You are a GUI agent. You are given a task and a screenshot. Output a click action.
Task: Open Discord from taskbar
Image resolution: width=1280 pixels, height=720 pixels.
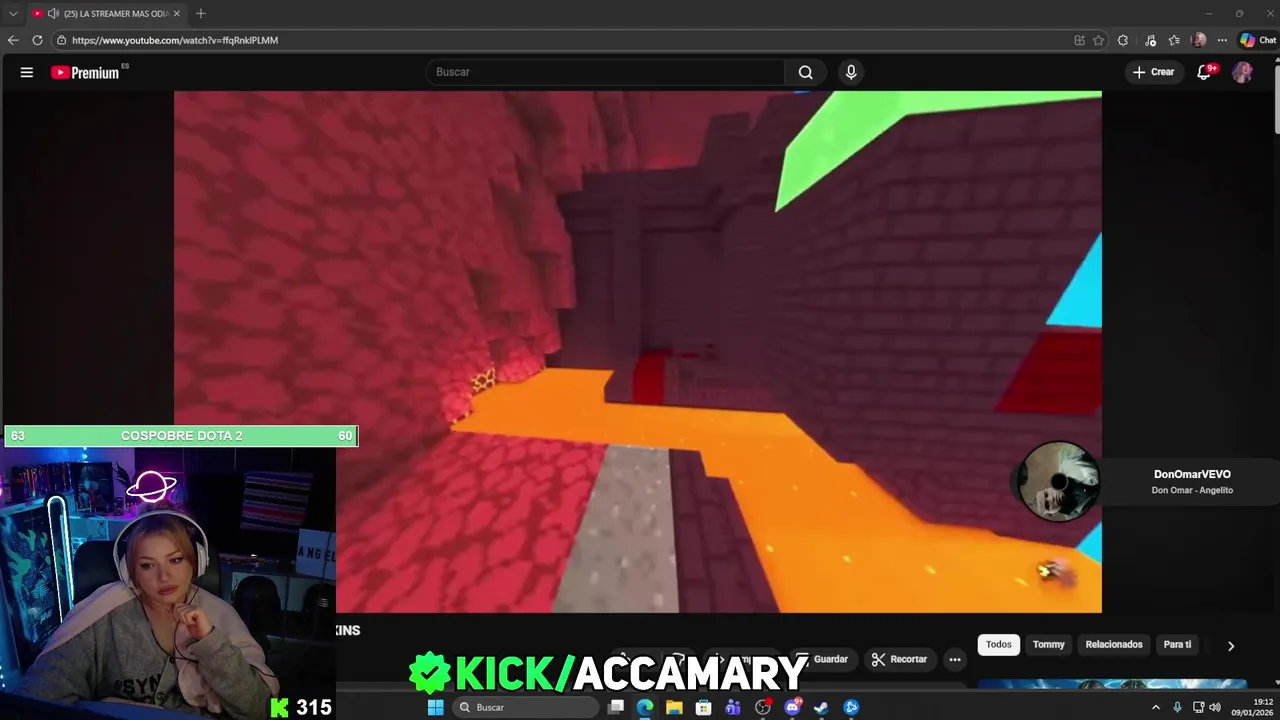click(793, 707)
